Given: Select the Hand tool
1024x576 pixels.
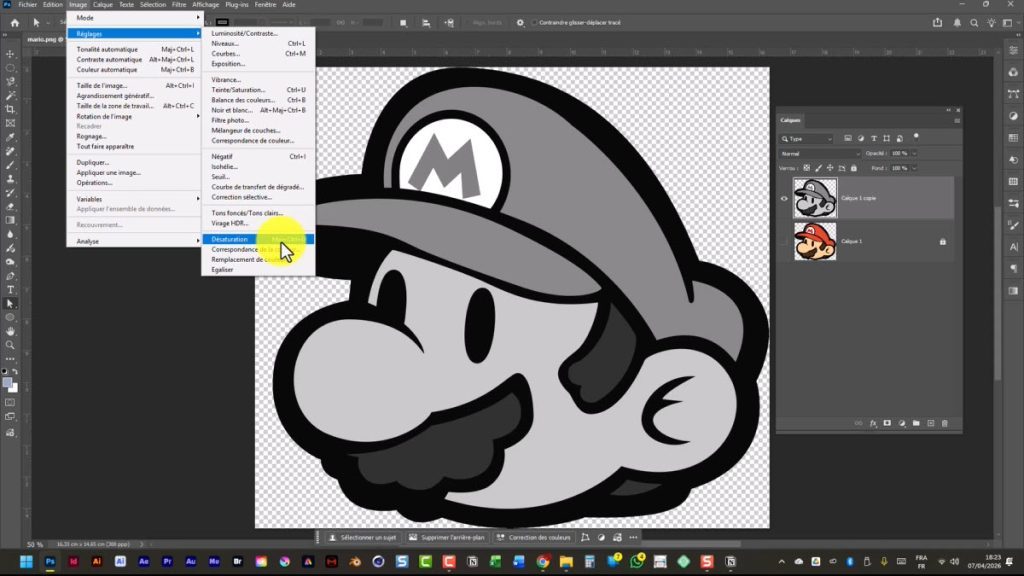Looking at the screenshot, I should coord(10,331).
